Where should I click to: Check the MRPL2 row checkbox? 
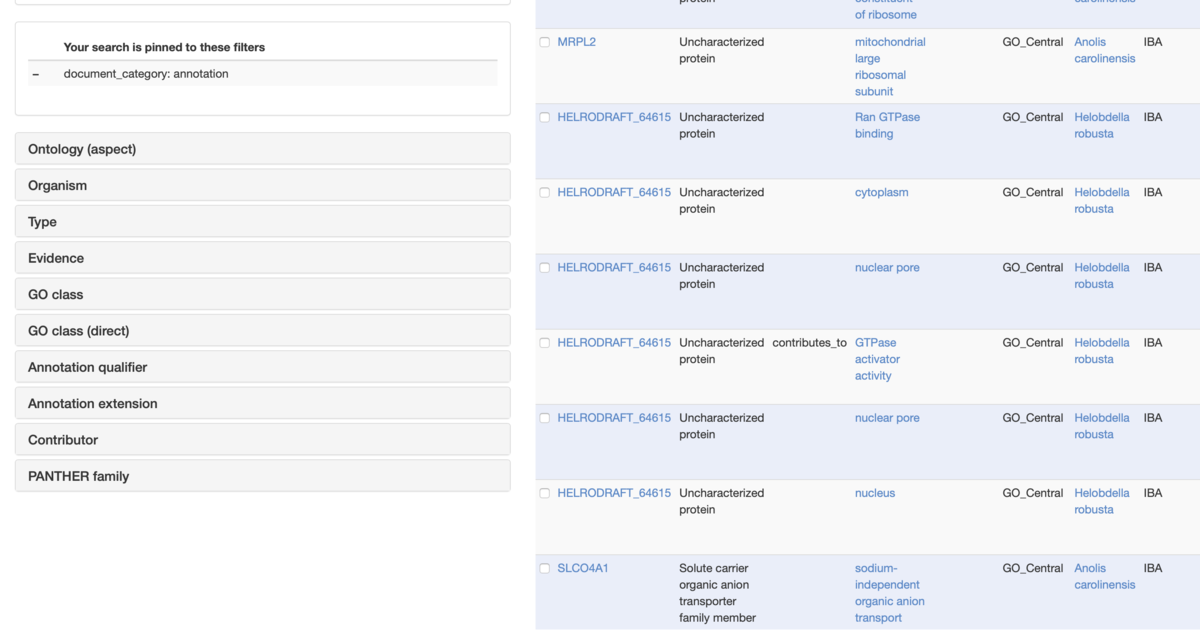point(545,42)
